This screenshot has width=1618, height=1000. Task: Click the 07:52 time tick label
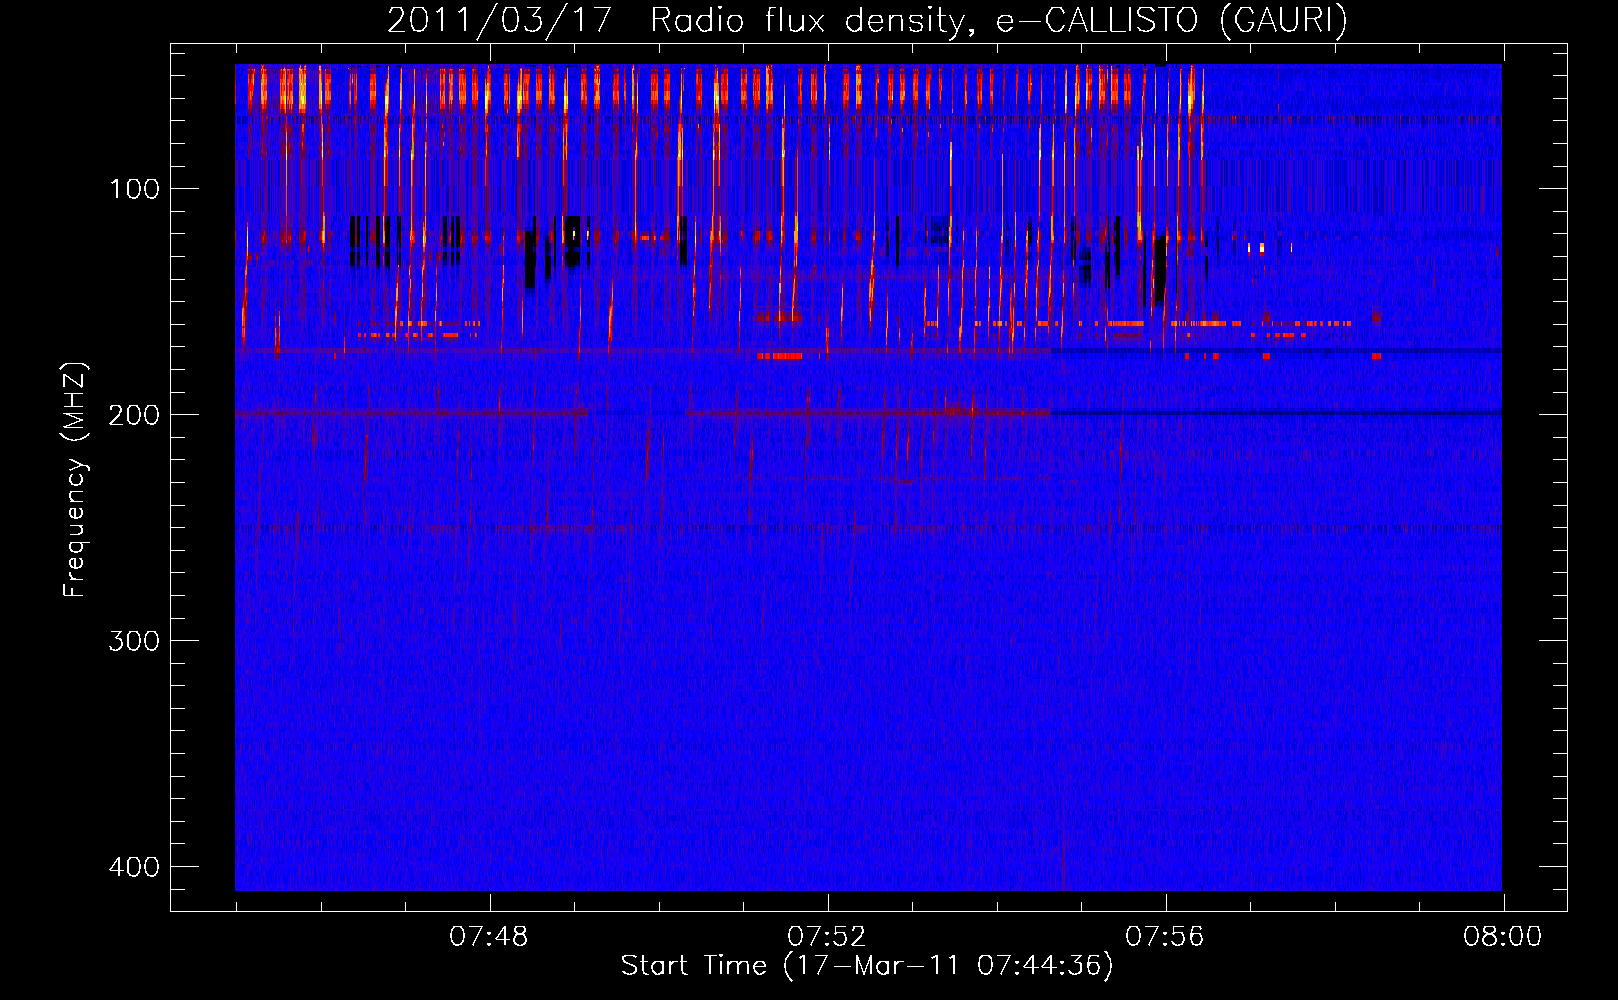[x=827, y=937]
